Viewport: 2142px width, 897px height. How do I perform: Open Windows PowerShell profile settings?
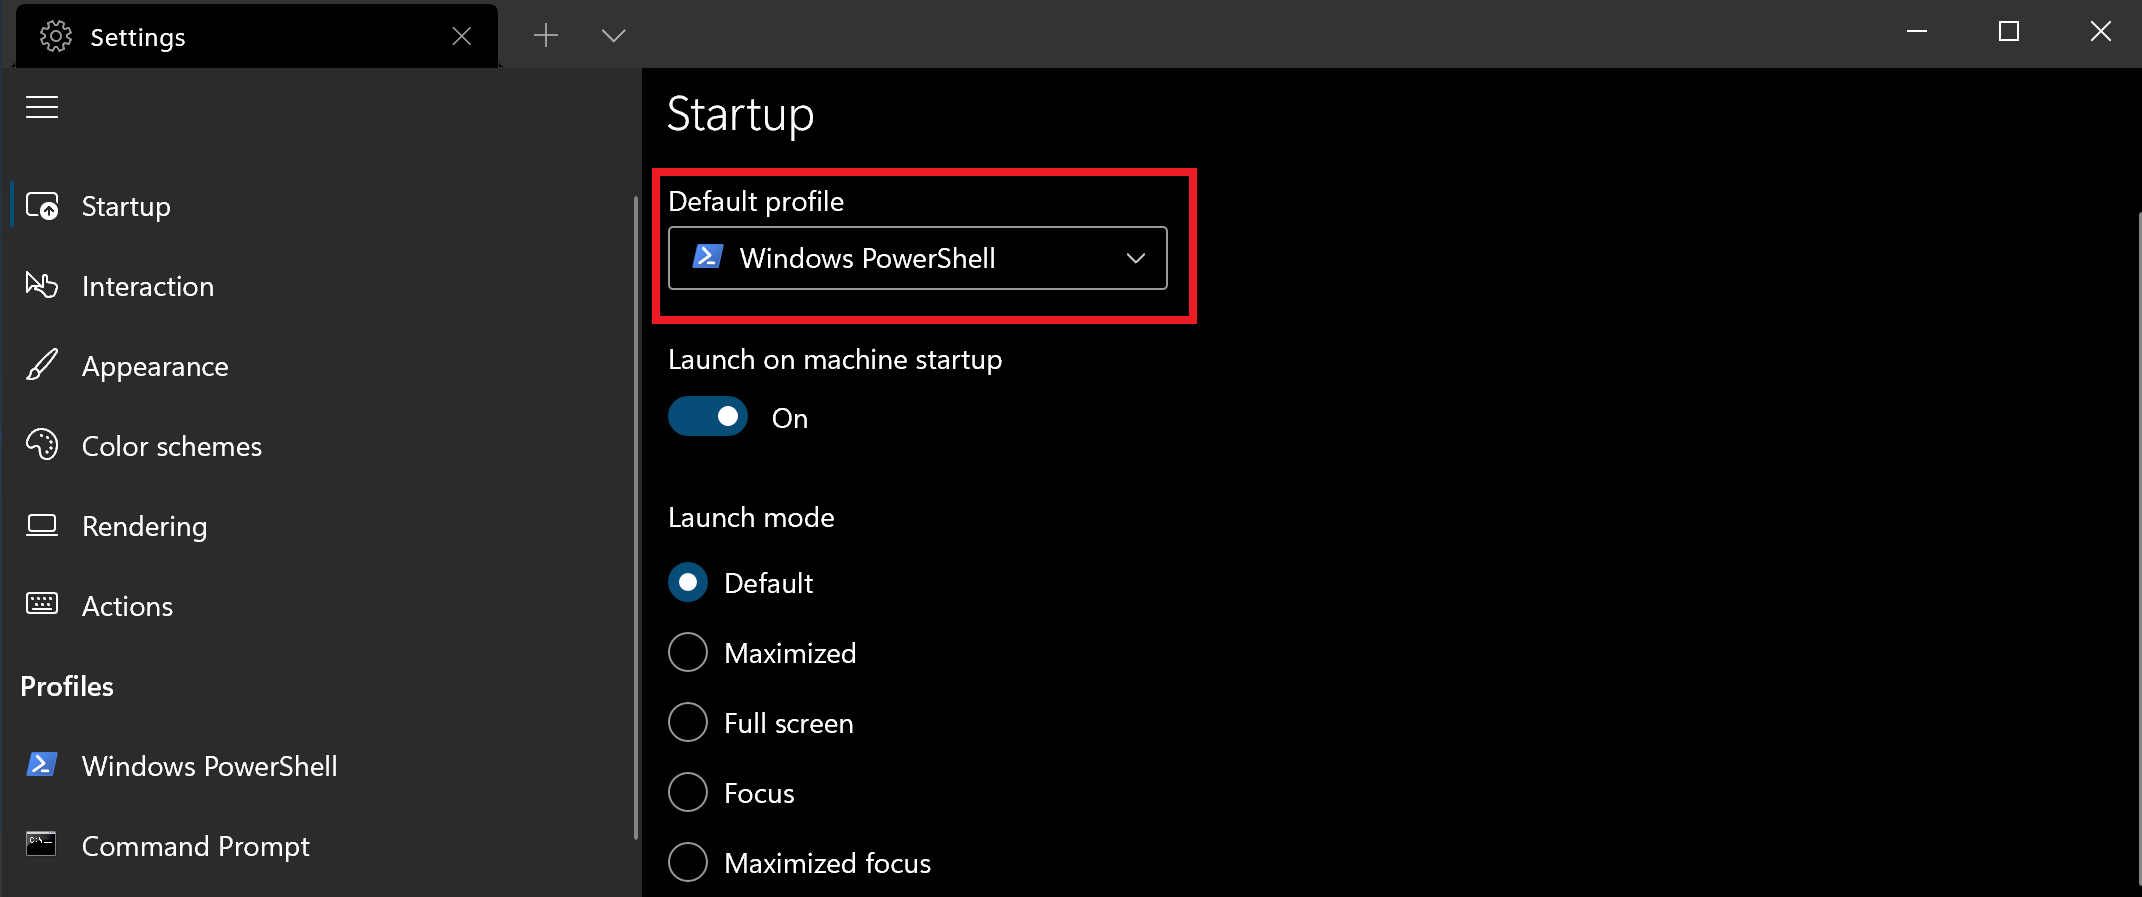click(320, 766)
